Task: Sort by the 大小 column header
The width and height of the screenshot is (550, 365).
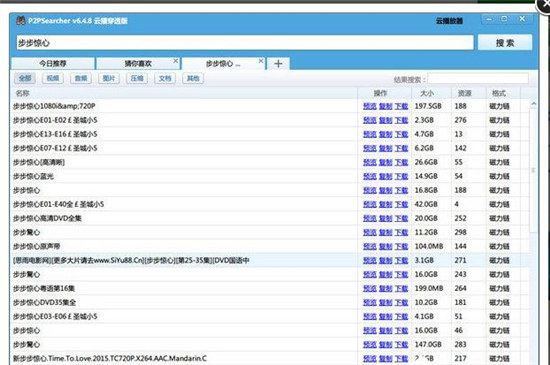Action: (x=431, y=93)
